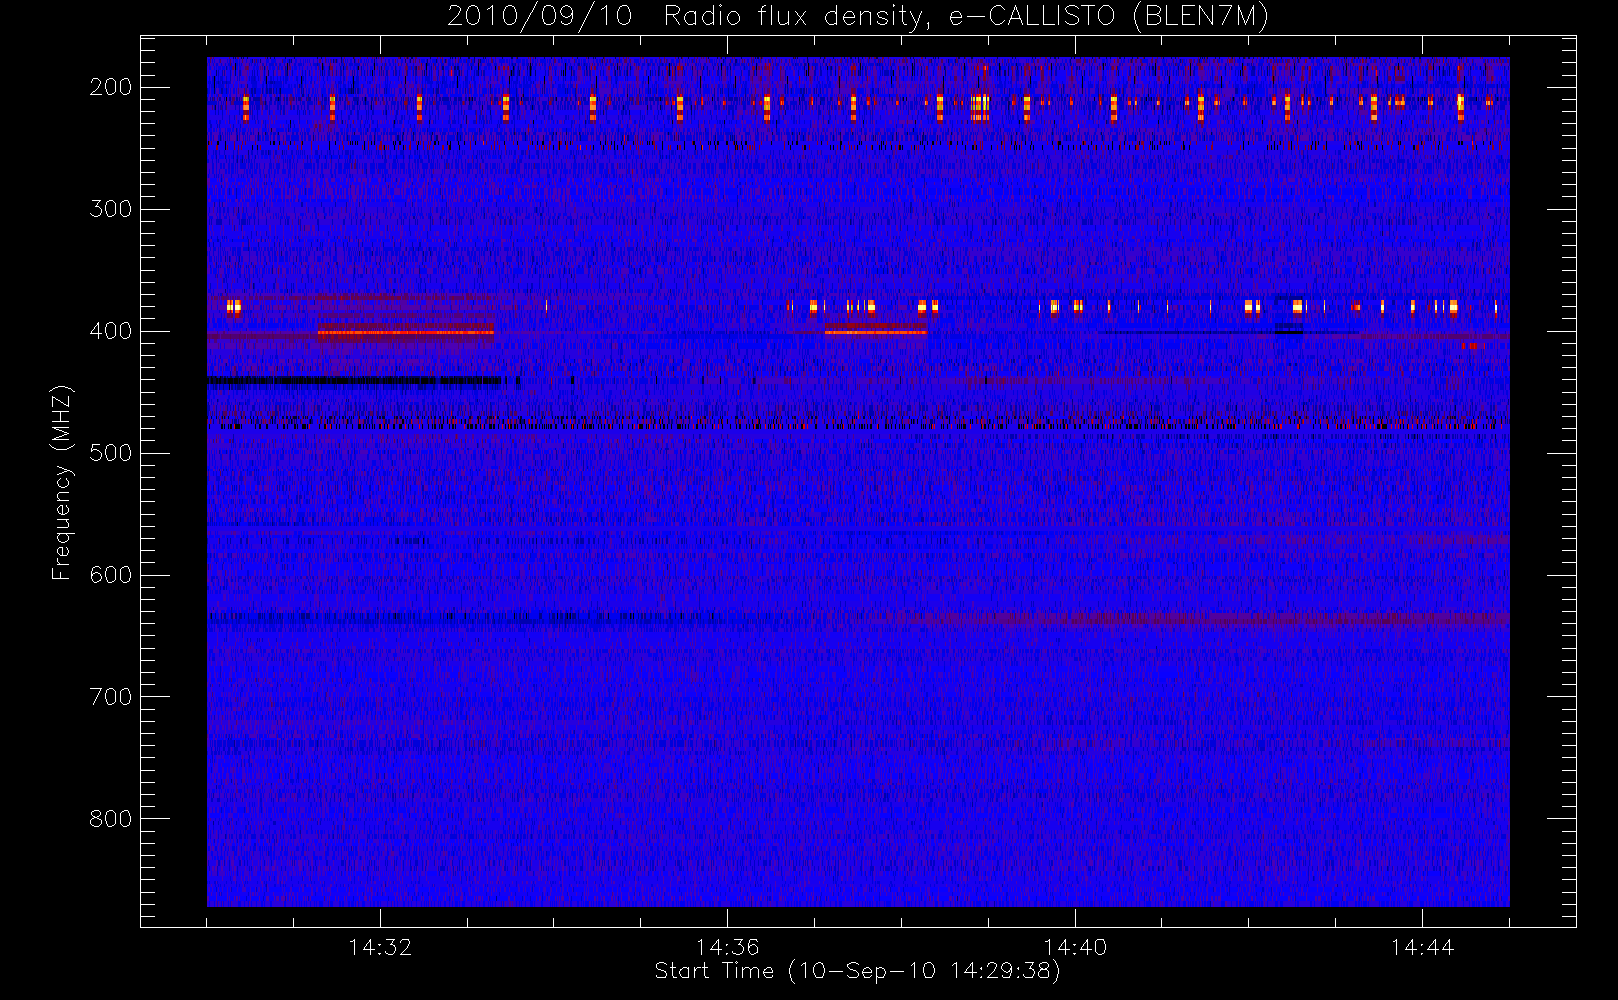Click the 14:36 time tick label
The width and height of the screenshot is (1618, 1000).
click(x=728, y=947)
